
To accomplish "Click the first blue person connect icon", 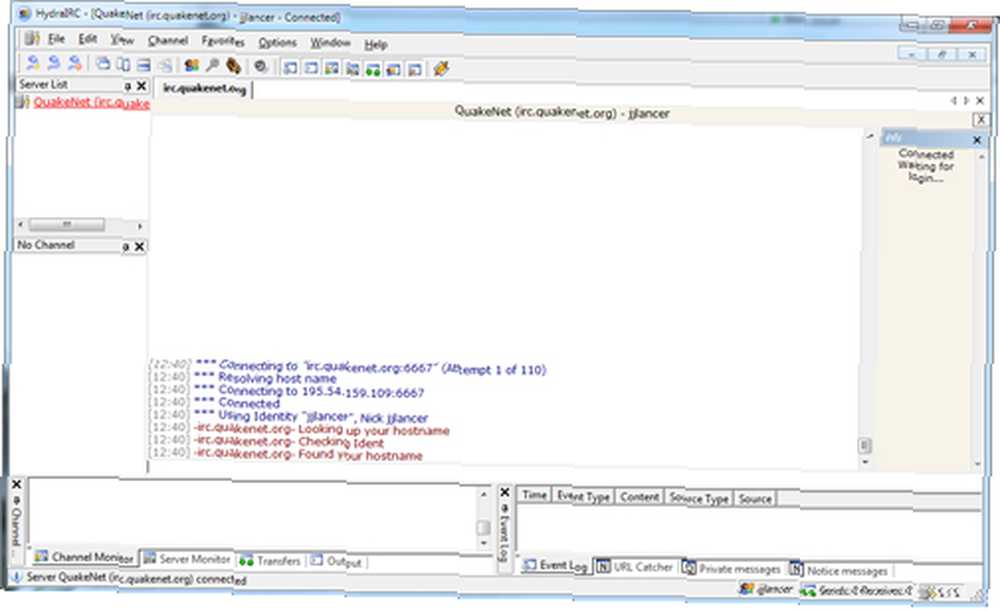I will coord(33,63).
